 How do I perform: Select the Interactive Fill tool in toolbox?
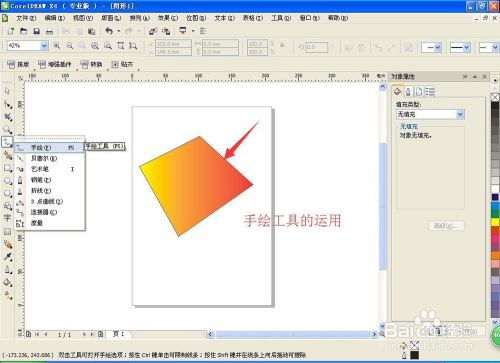7,295
